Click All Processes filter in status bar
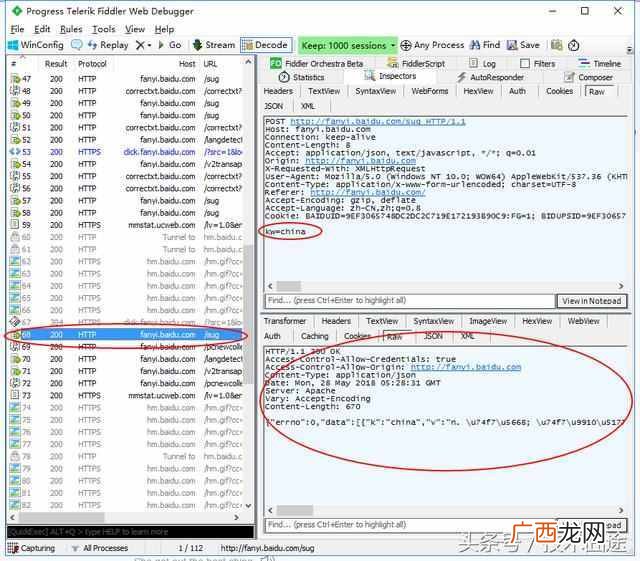 click(x=100, y=548)
